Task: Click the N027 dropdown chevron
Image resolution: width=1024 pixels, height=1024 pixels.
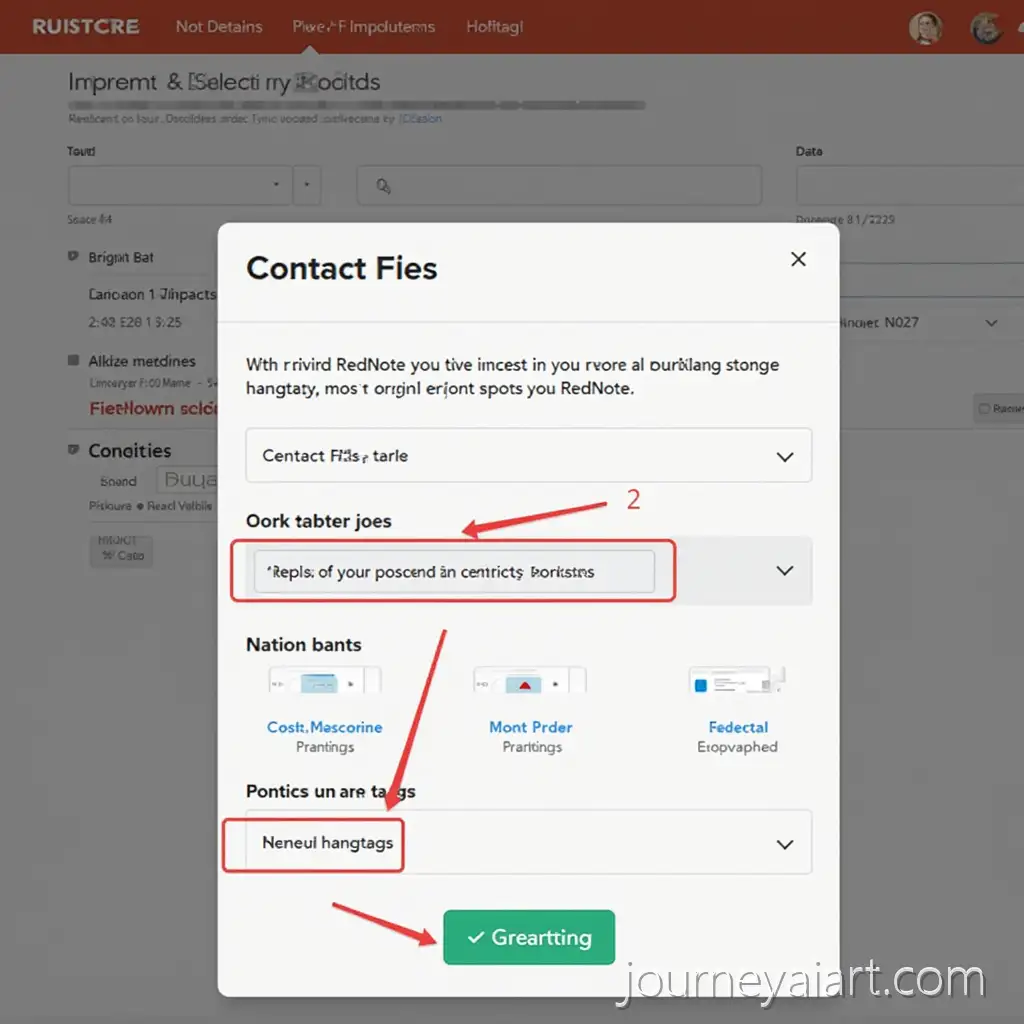Action: (991, 323)
